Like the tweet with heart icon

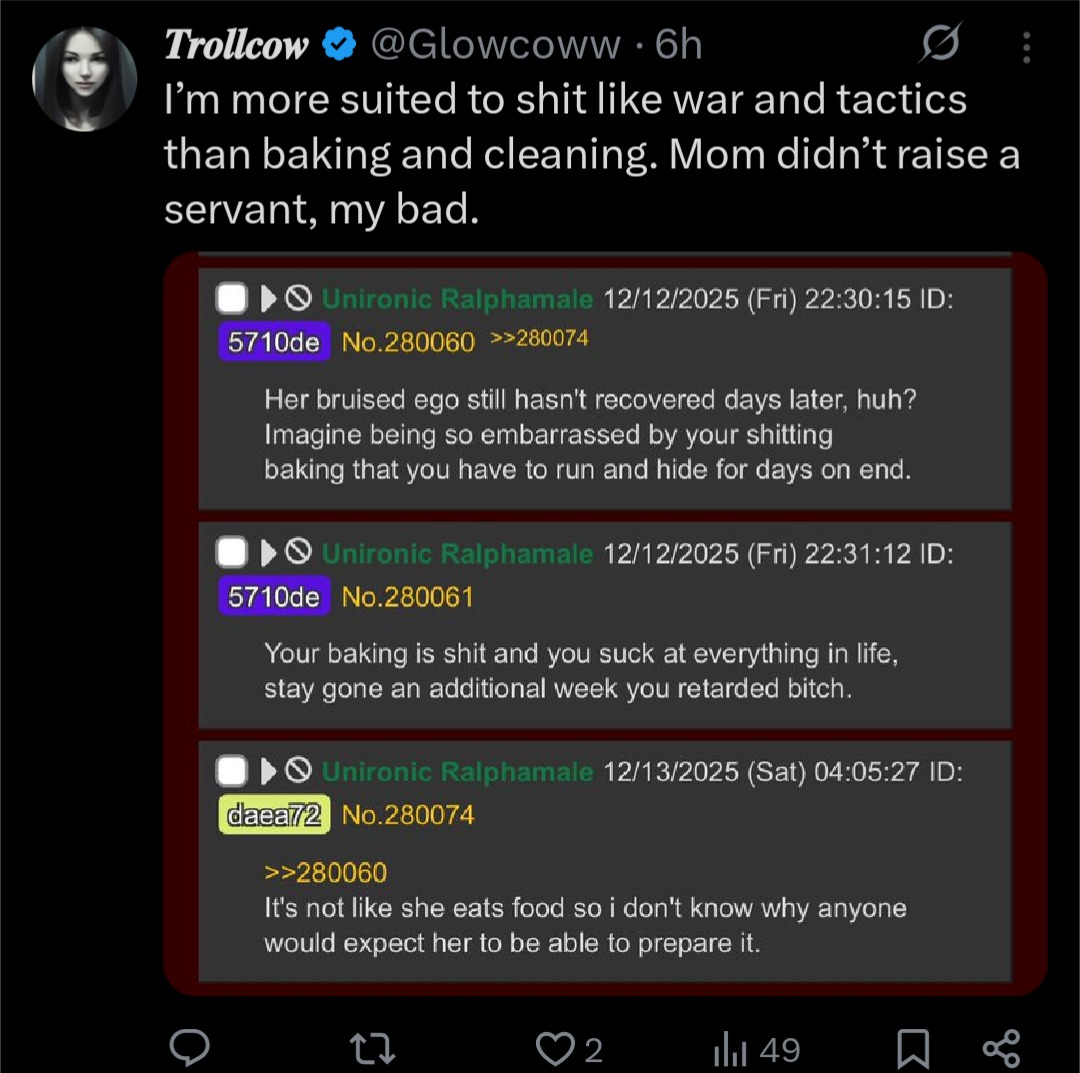(x=552, y=1048)
